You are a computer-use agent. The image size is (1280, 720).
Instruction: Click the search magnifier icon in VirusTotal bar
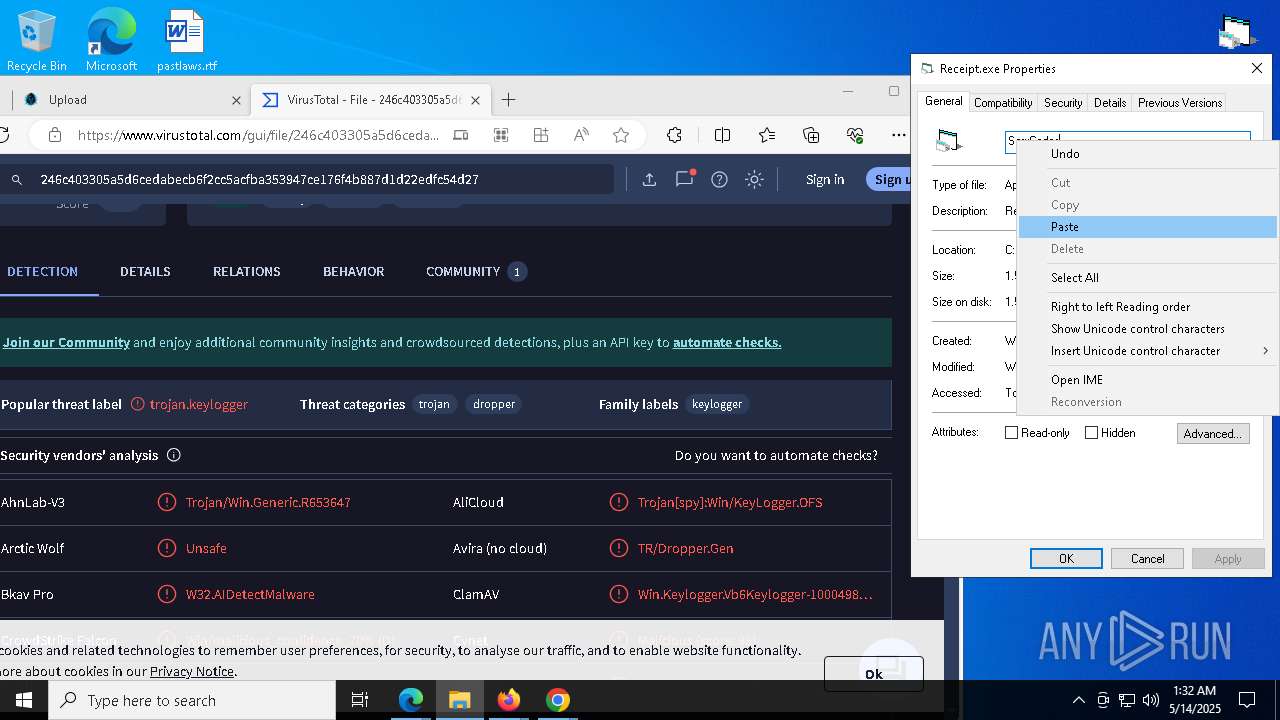click(x=17, y=180)
